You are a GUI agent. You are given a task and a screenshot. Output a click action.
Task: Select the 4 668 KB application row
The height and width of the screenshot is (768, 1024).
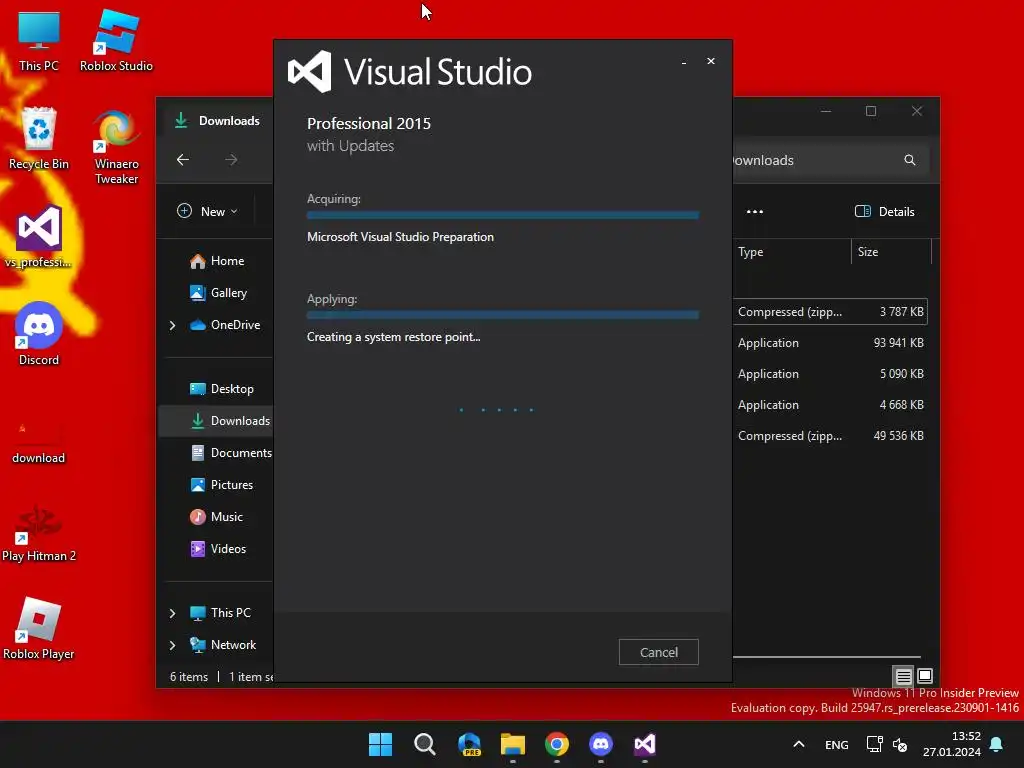[x=830, y=404]
